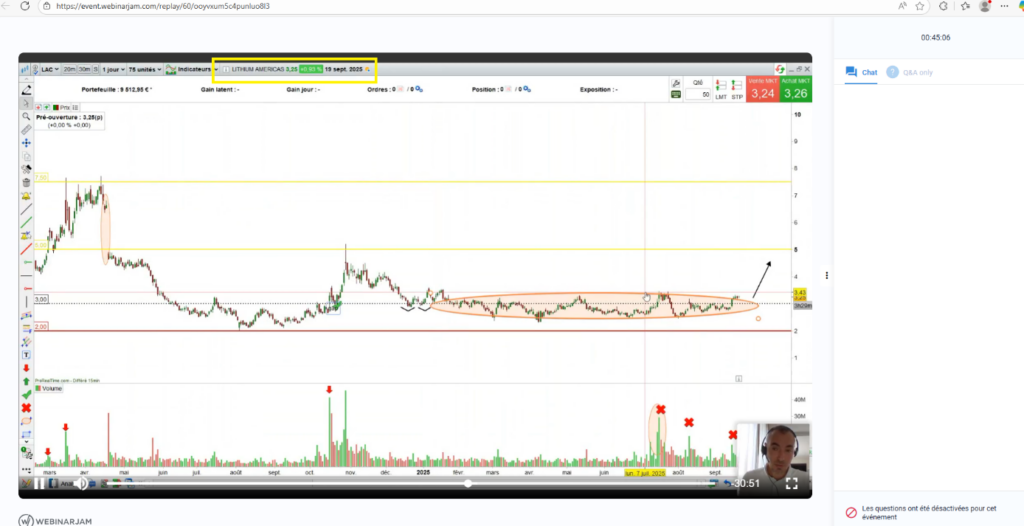The width and height of the screenshot is (1024, 526).
Task: Choose the orange ellipse drawing tool
Action: click(x=26, y=421)
